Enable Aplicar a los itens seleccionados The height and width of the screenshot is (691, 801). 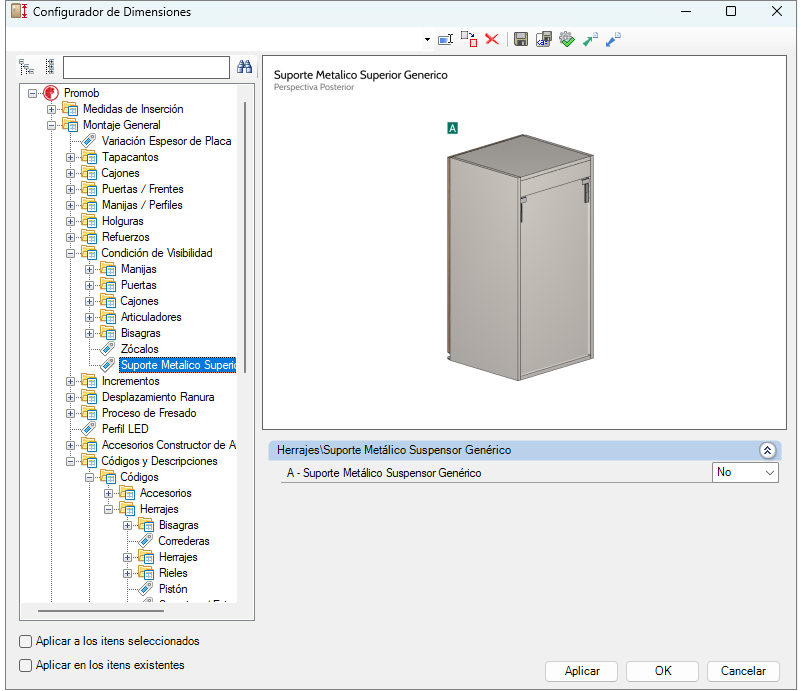(25, 641)
